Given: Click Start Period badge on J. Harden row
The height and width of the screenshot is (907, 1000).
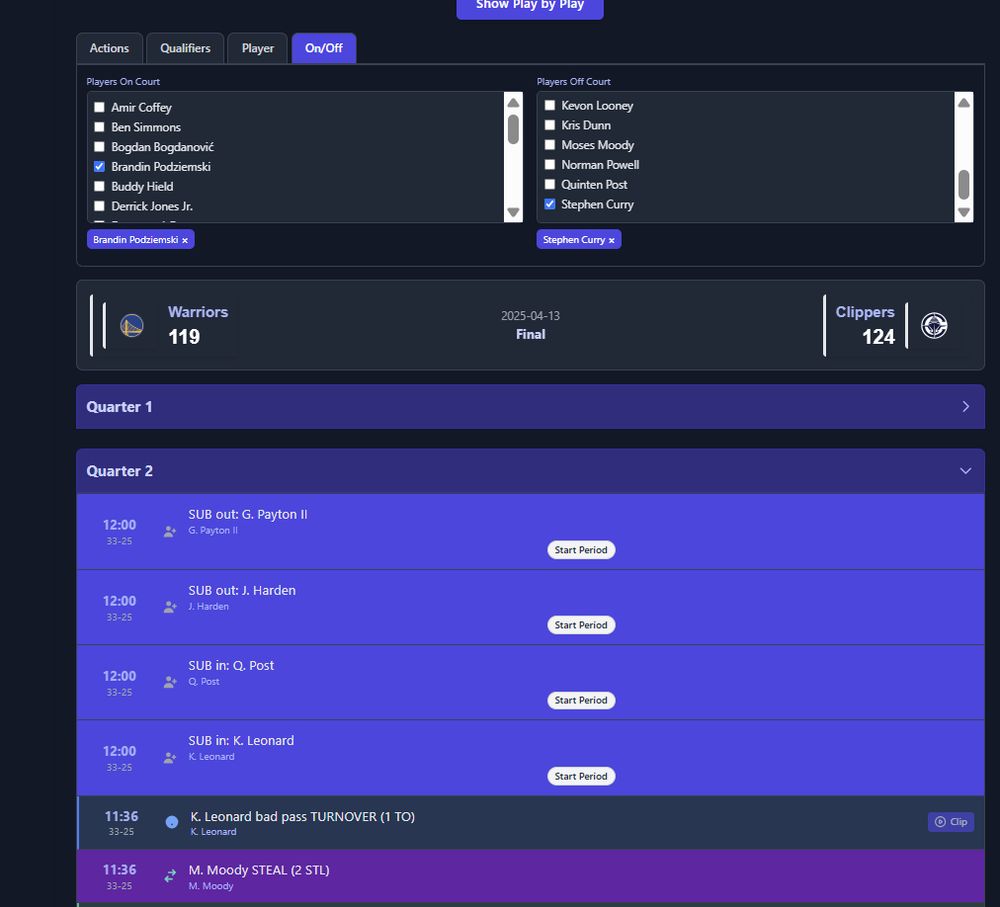Looking at the screenshot, I should 581,625.
